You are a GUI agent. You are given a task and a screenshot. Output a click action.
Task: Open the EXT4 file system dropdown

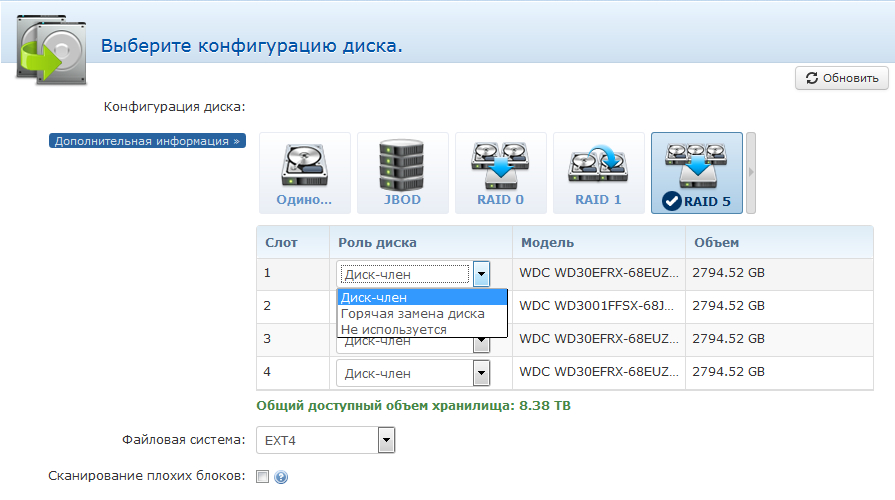pyautogui.click(x=387, y=440)
